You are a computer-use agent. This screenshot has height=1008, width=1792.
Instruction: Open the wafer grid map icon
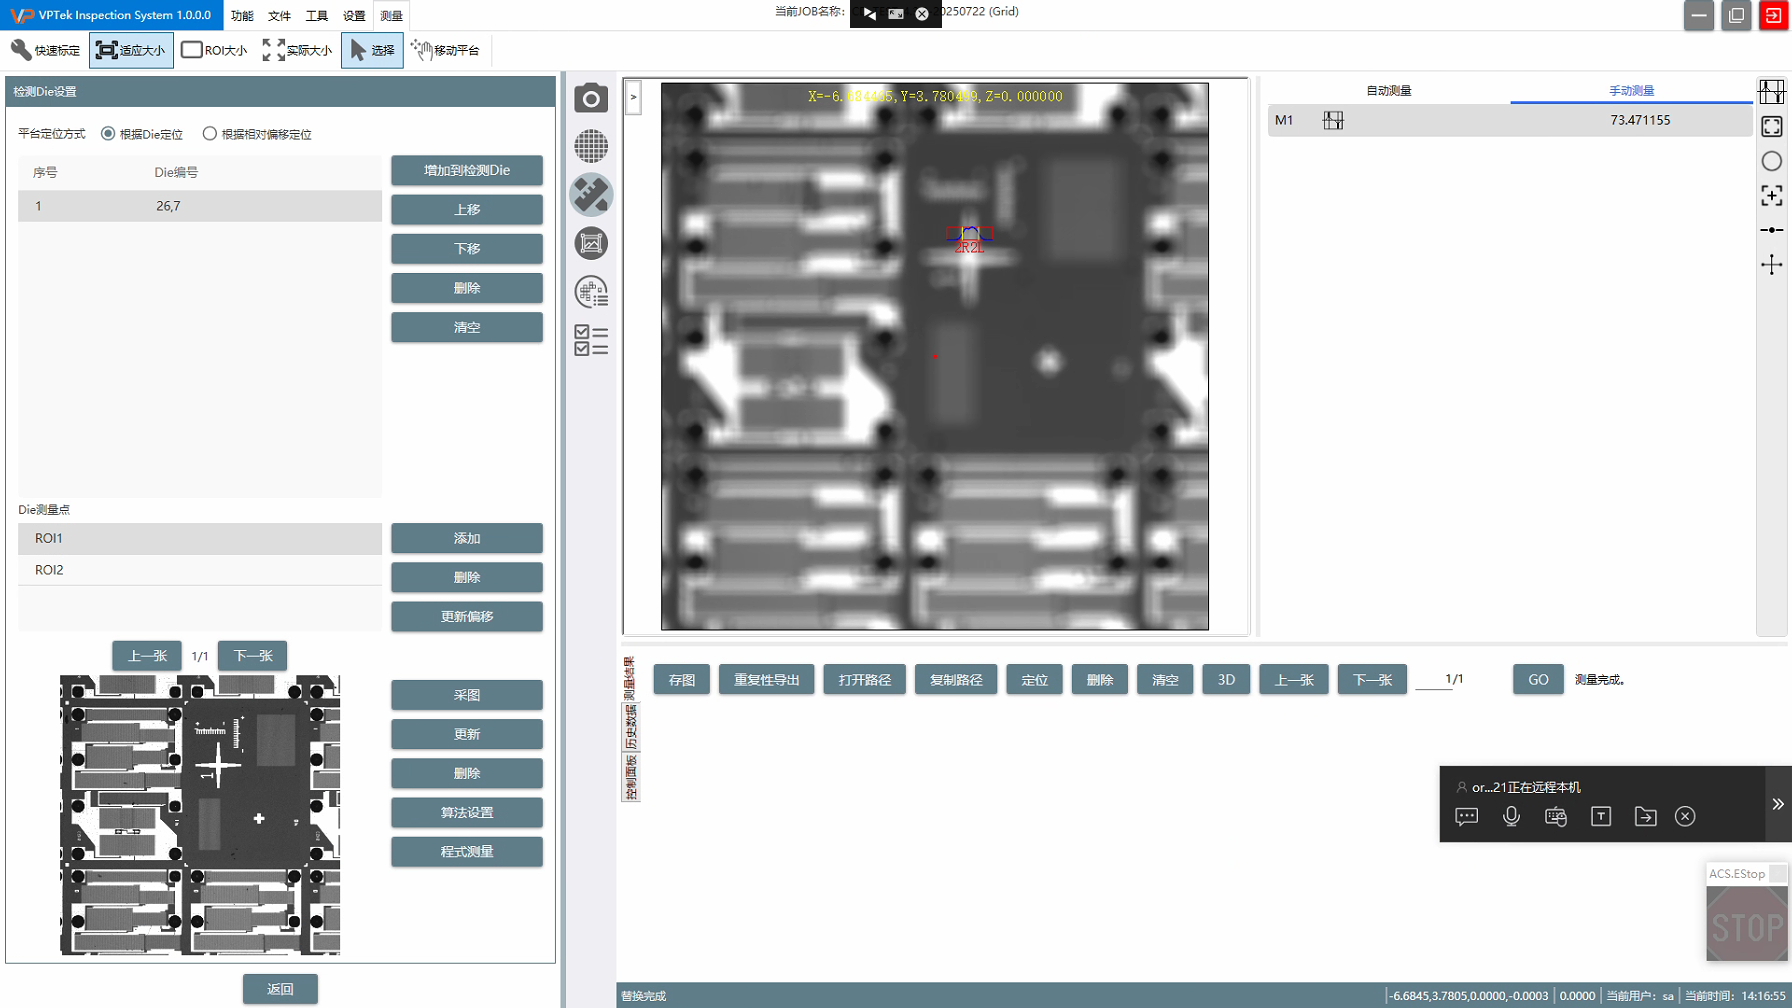(591, 146)
